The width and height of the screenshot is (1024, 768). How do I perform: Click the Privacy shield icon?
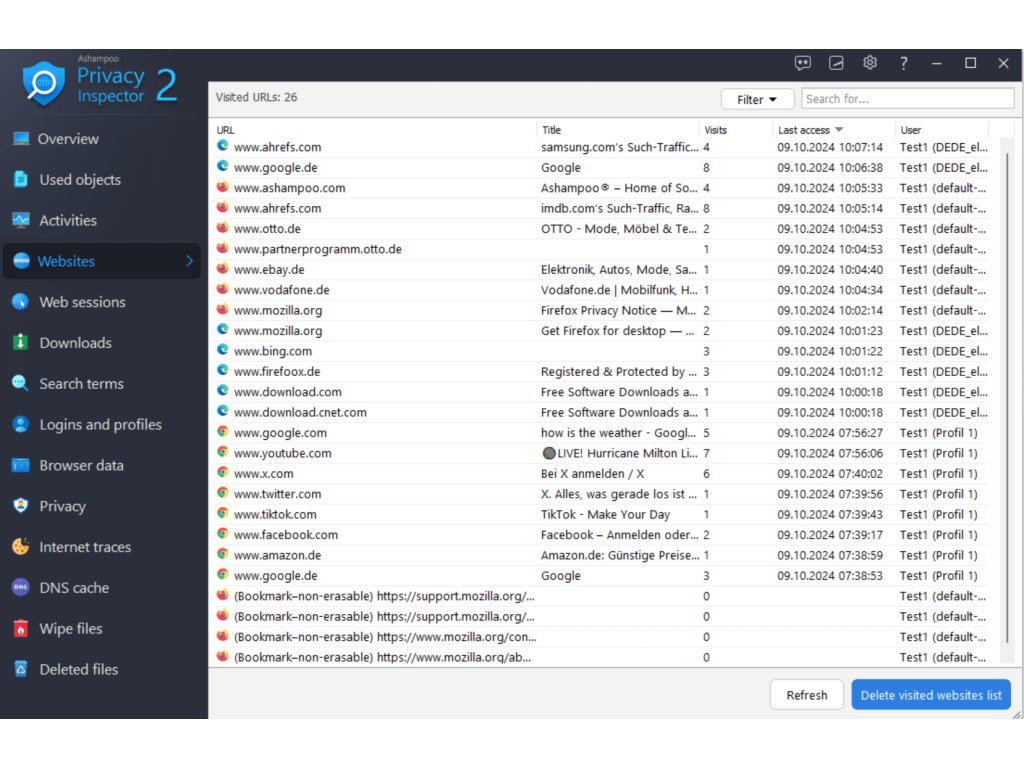[21, 505]
